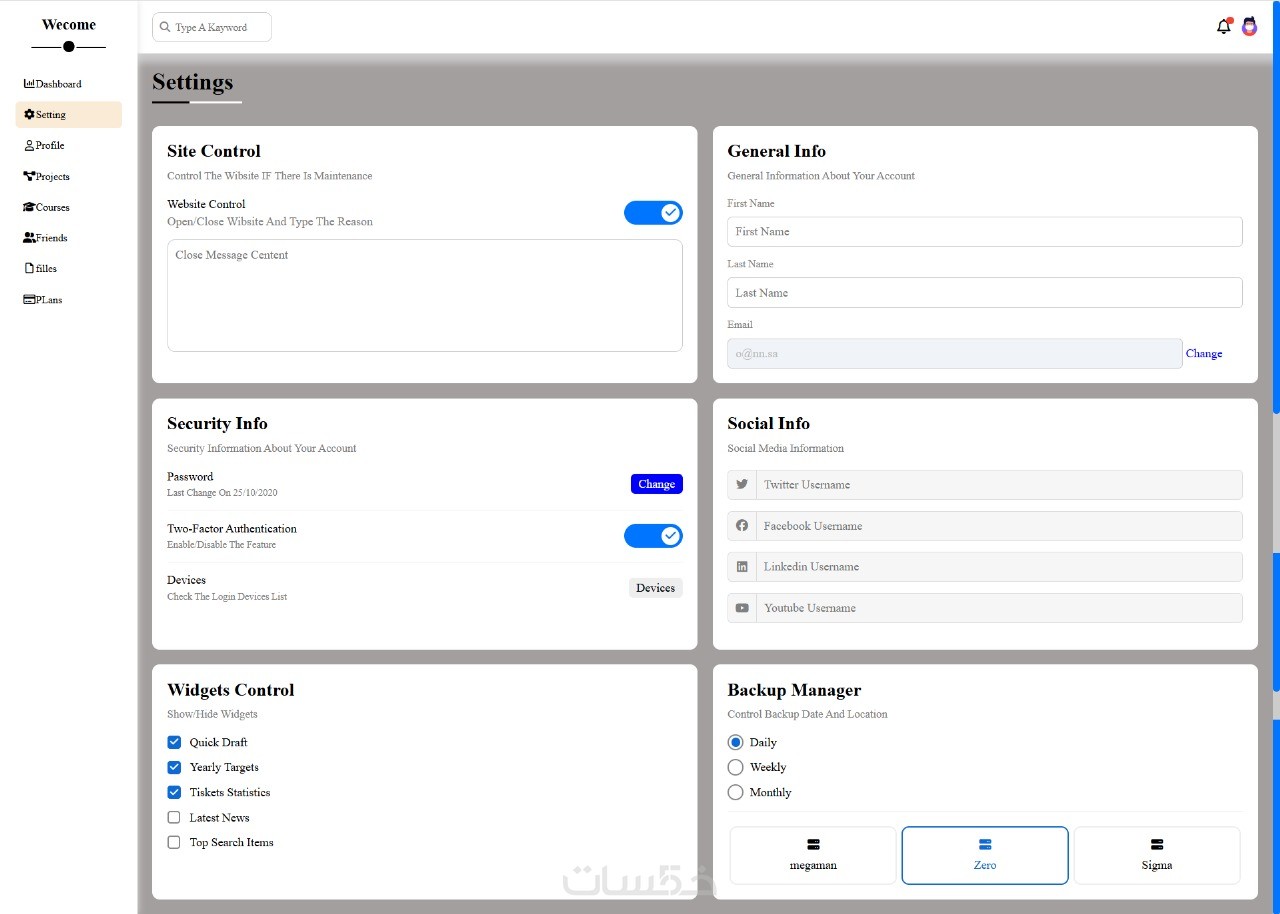The image size is (1280, 914).
Task: Click the Wecome sidebar title
Action: [69, 25]
